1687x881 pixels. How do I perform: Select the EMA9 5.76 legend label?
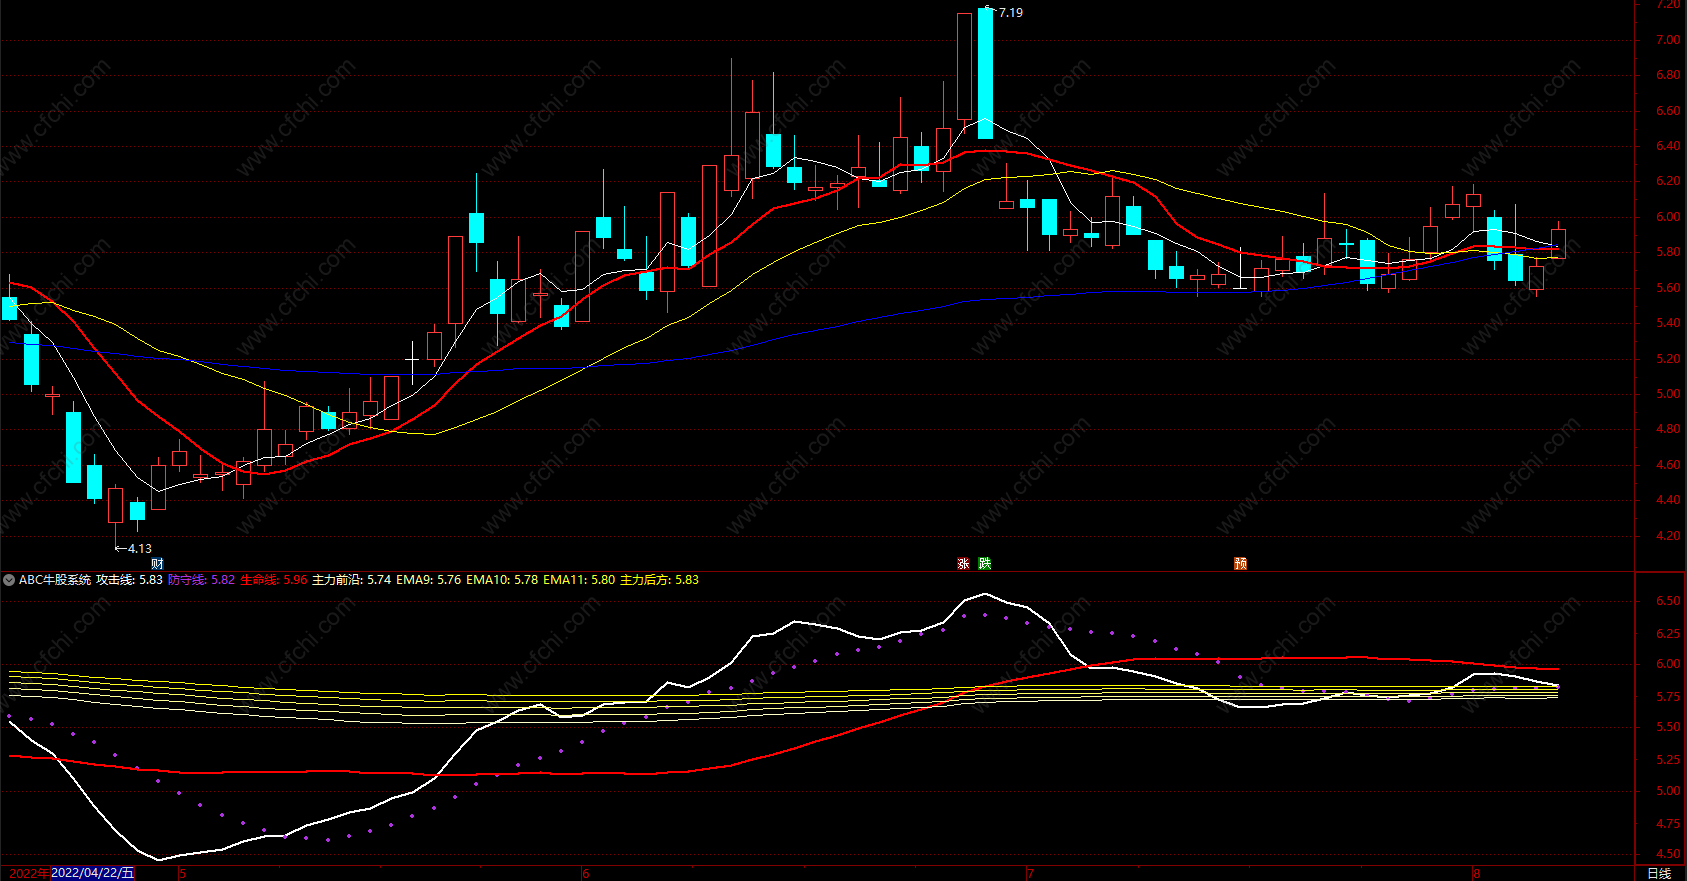429,580
